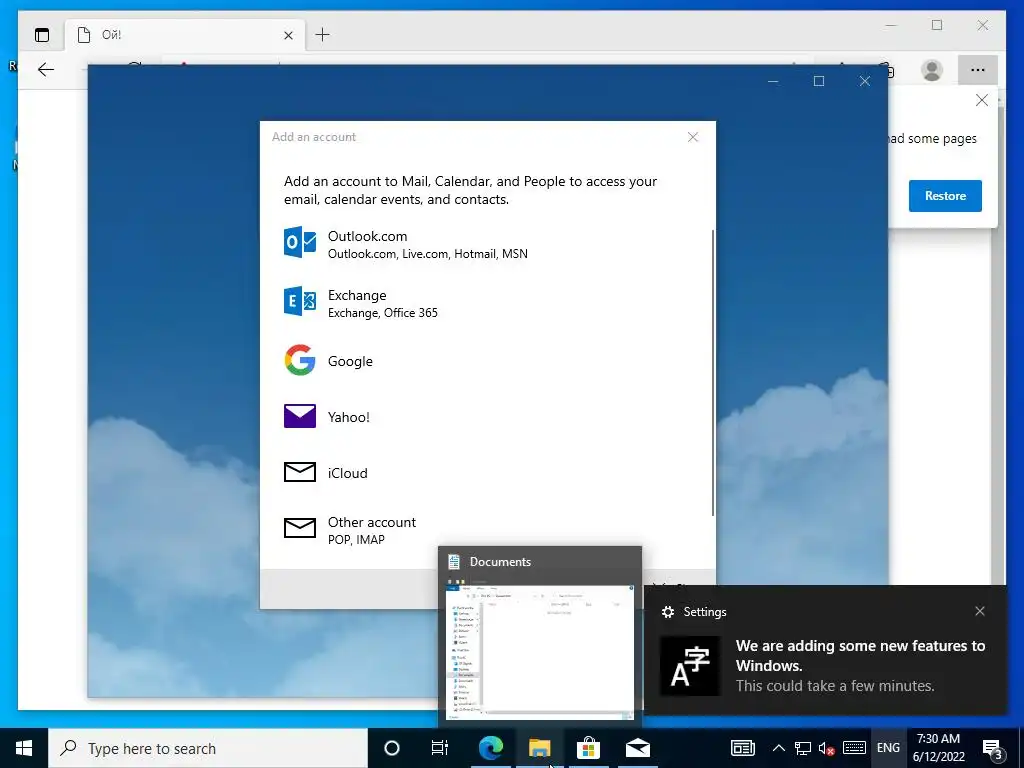1024x768 pixels.
Task: Click the Type here to search box
Action: tap(208, 748)
